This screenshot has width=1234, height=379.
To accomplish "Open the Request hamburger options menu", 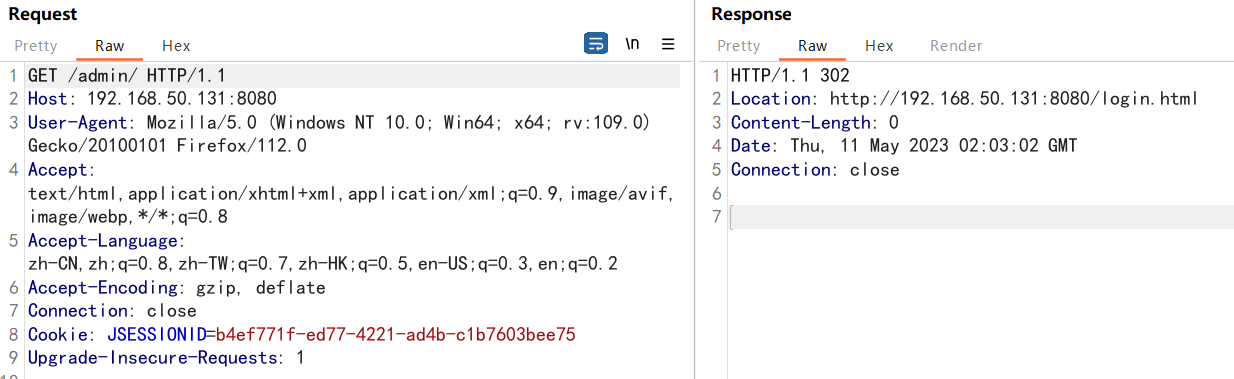I will (x=668, y=44).
